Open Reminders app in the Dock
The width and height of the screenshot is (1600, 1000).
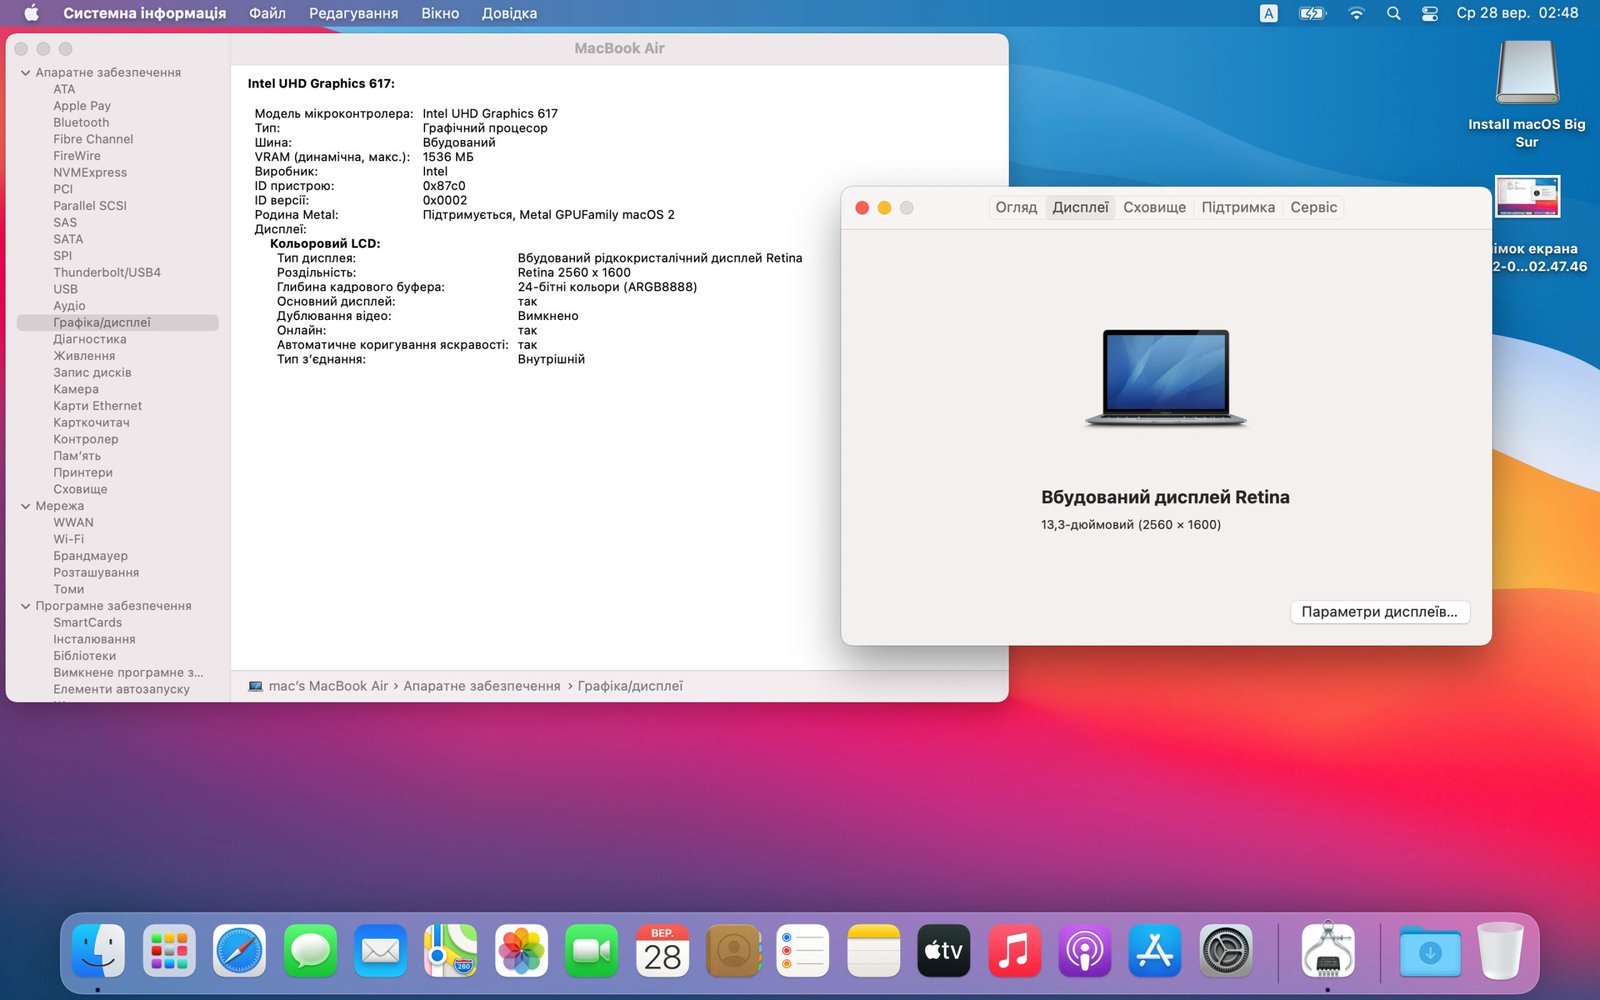click(803, 950)
